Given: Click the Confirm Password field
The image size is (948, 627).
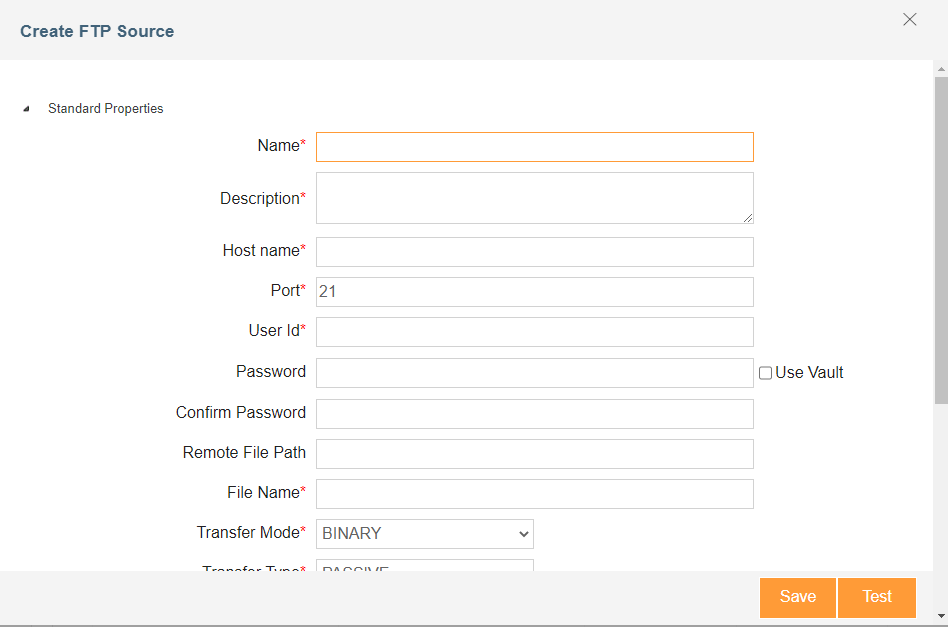Looking at the screenshot, I should pyautogui.click(x=534, y=414).
